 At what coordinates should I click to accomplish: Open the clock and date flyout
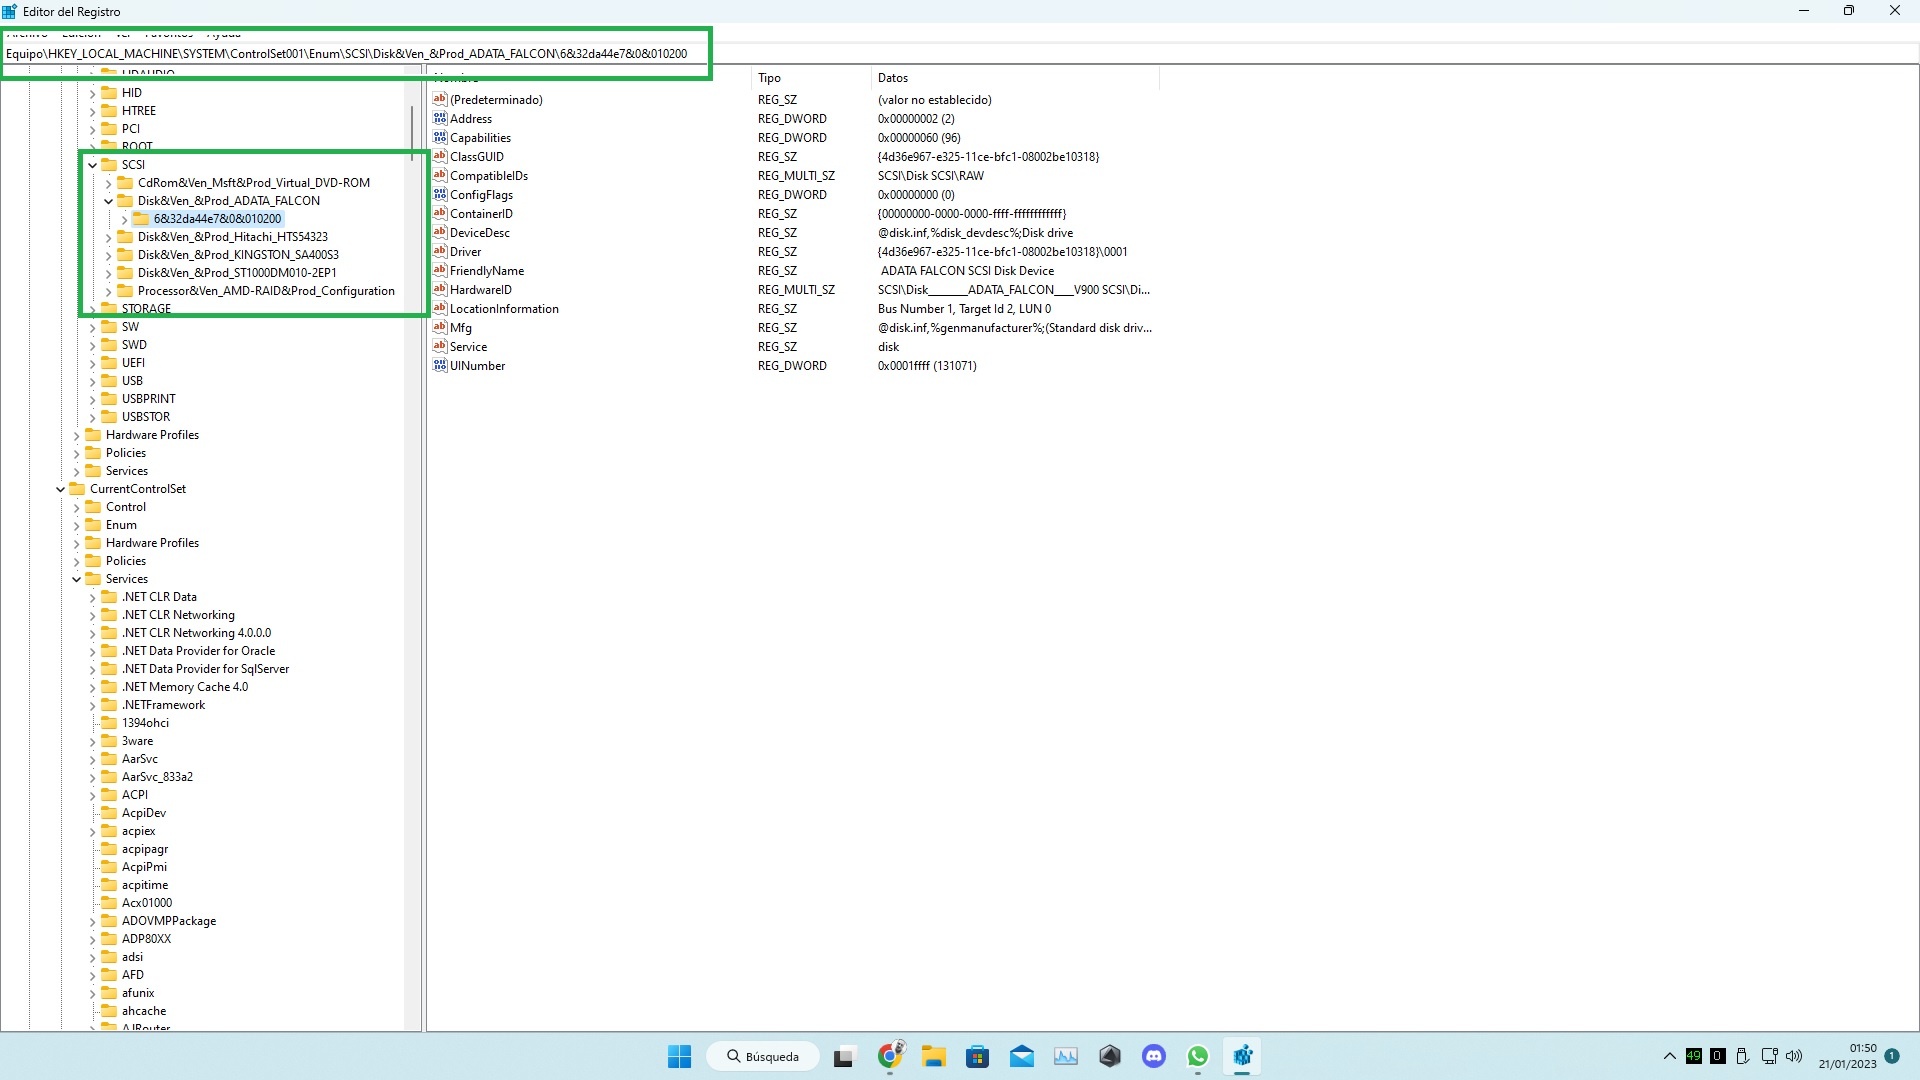click(1847, 1056)
